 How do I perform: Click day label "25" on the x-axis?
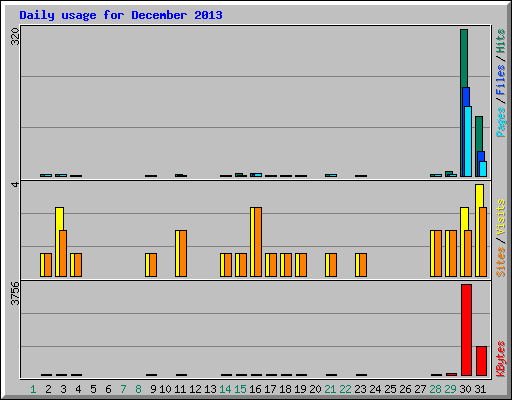pyautogui.click(x=390, y=389)
